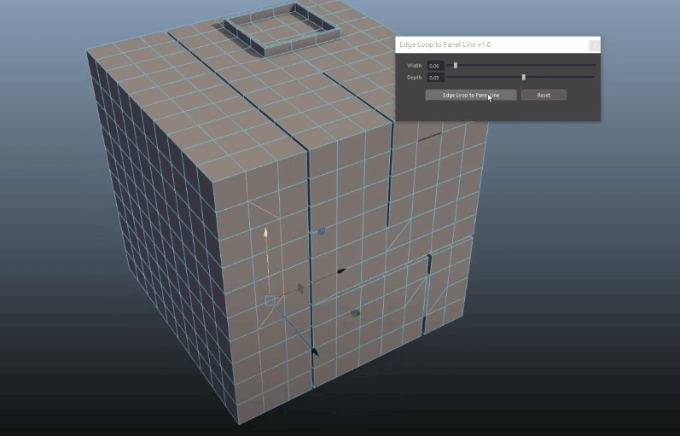Select the downward-pointing manipulator arrow near cube bottom
The width and height of the screenshot is (680, 436).
314,351
